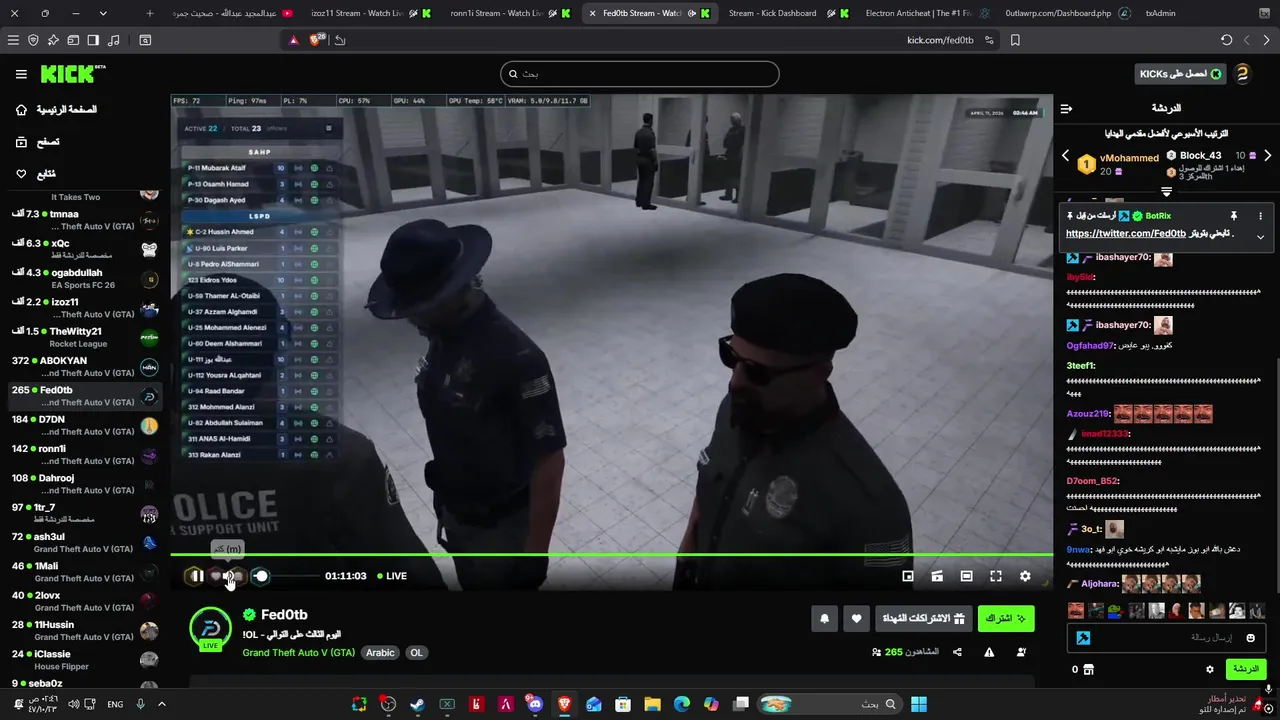Expand the gift leaderboard chevron
The height and width of the screenshot is (720, 1280).
1166,191
